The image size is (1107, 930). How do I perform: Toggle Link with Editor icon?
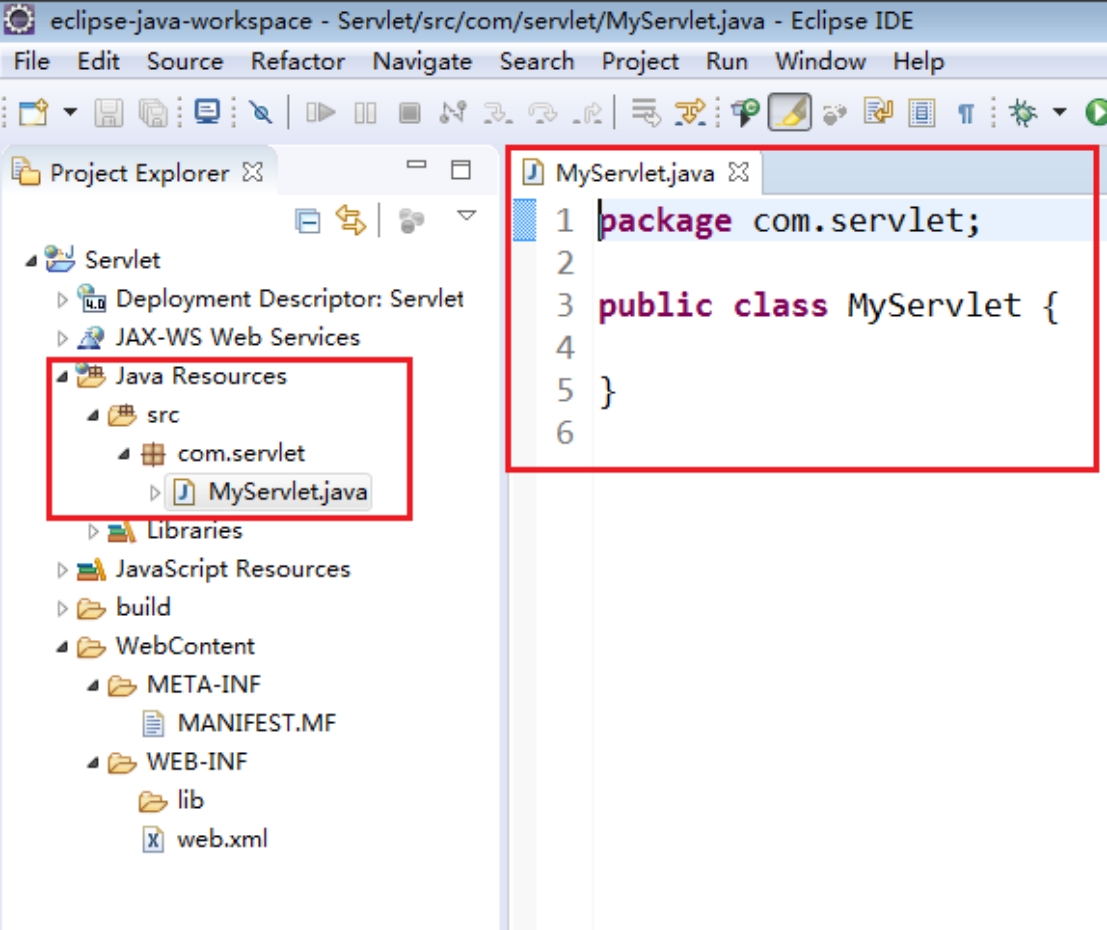click(x=351, y=220)
